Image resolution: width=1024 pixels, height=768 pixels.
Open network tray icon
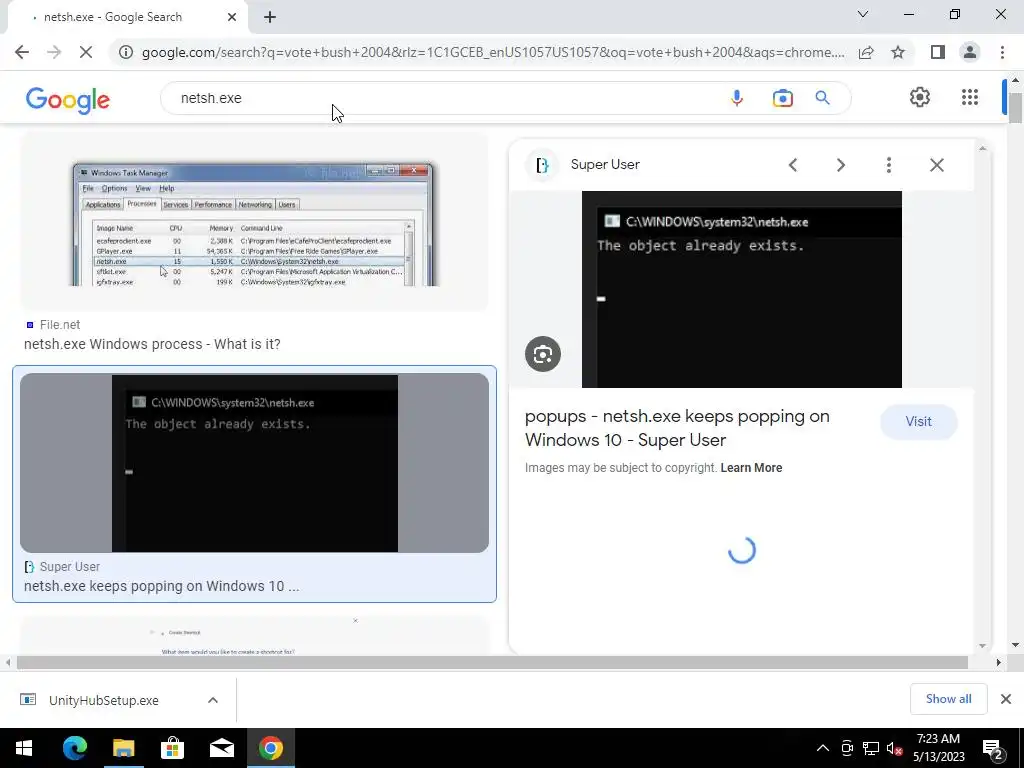[871, 748]
